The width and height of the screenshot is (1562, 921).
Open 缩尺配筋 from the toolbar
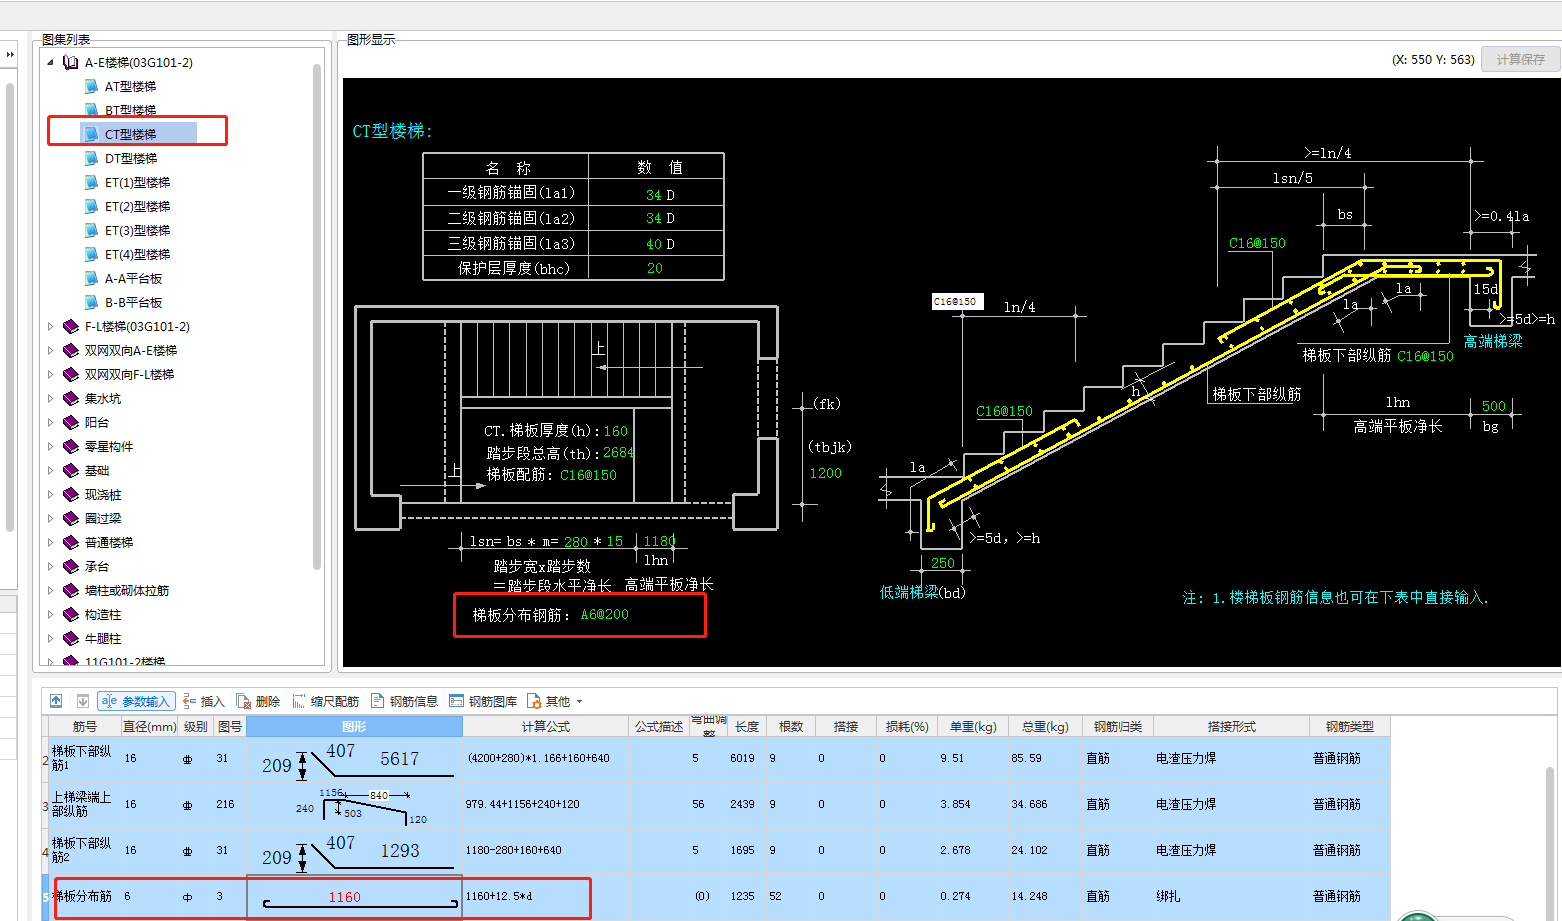pyautogui.click(x=325, y=701)
